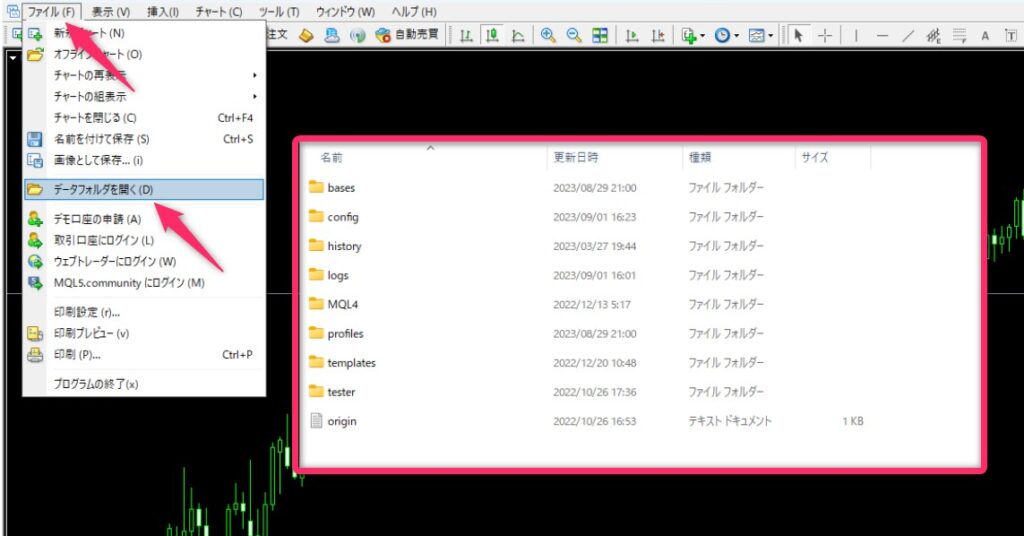The height and width of the screenshot is (536, 1024).
Task: Select the Crosshair cursor tool
Action: coord(825,35)
